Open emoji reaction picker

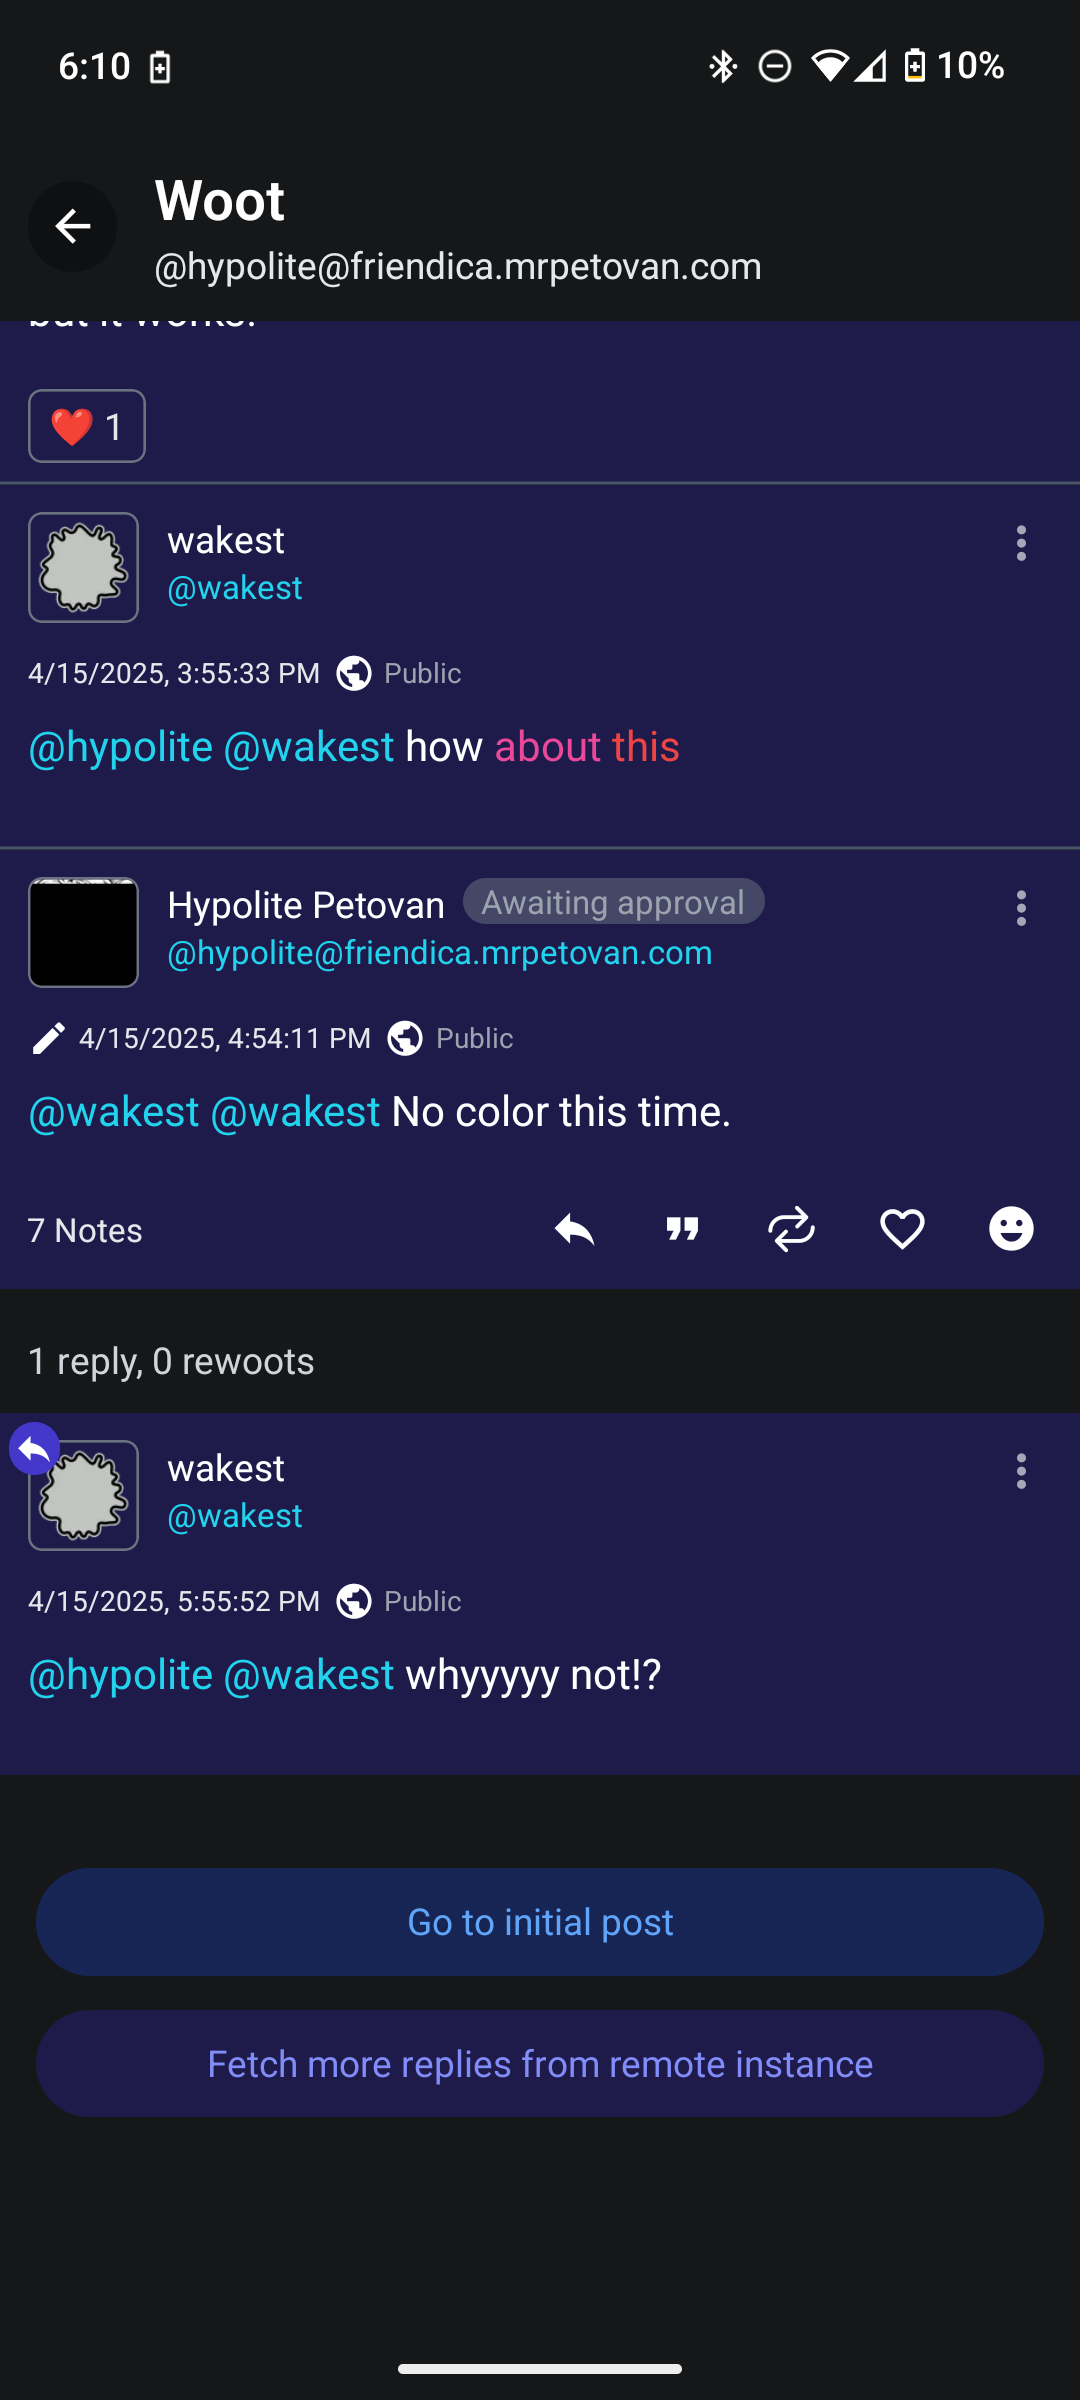click(1011, 1229)
